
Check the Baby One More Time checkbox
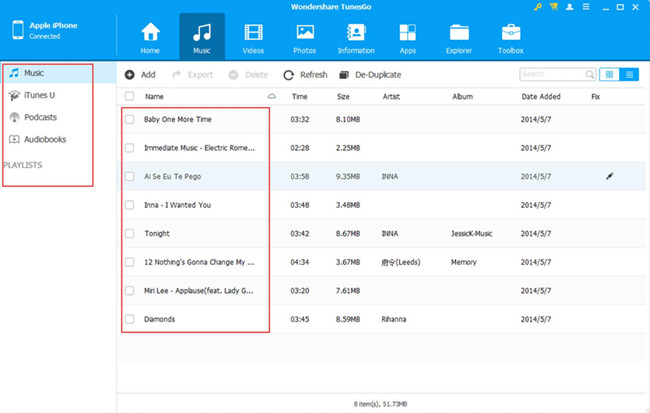(129, 119)
